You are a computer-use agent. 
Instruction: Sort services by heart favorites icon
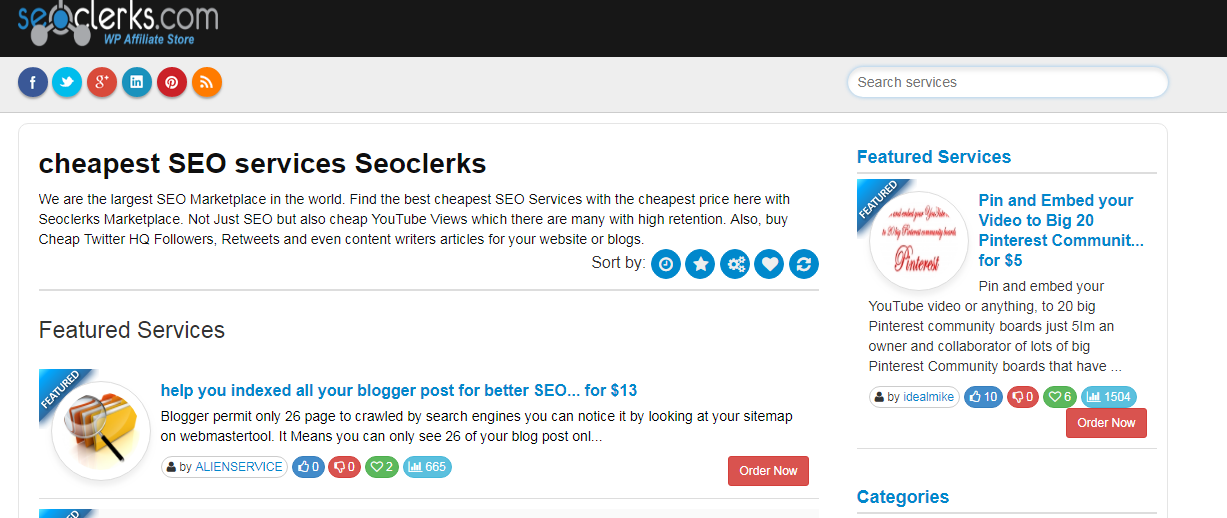click(x=769, y=264)
